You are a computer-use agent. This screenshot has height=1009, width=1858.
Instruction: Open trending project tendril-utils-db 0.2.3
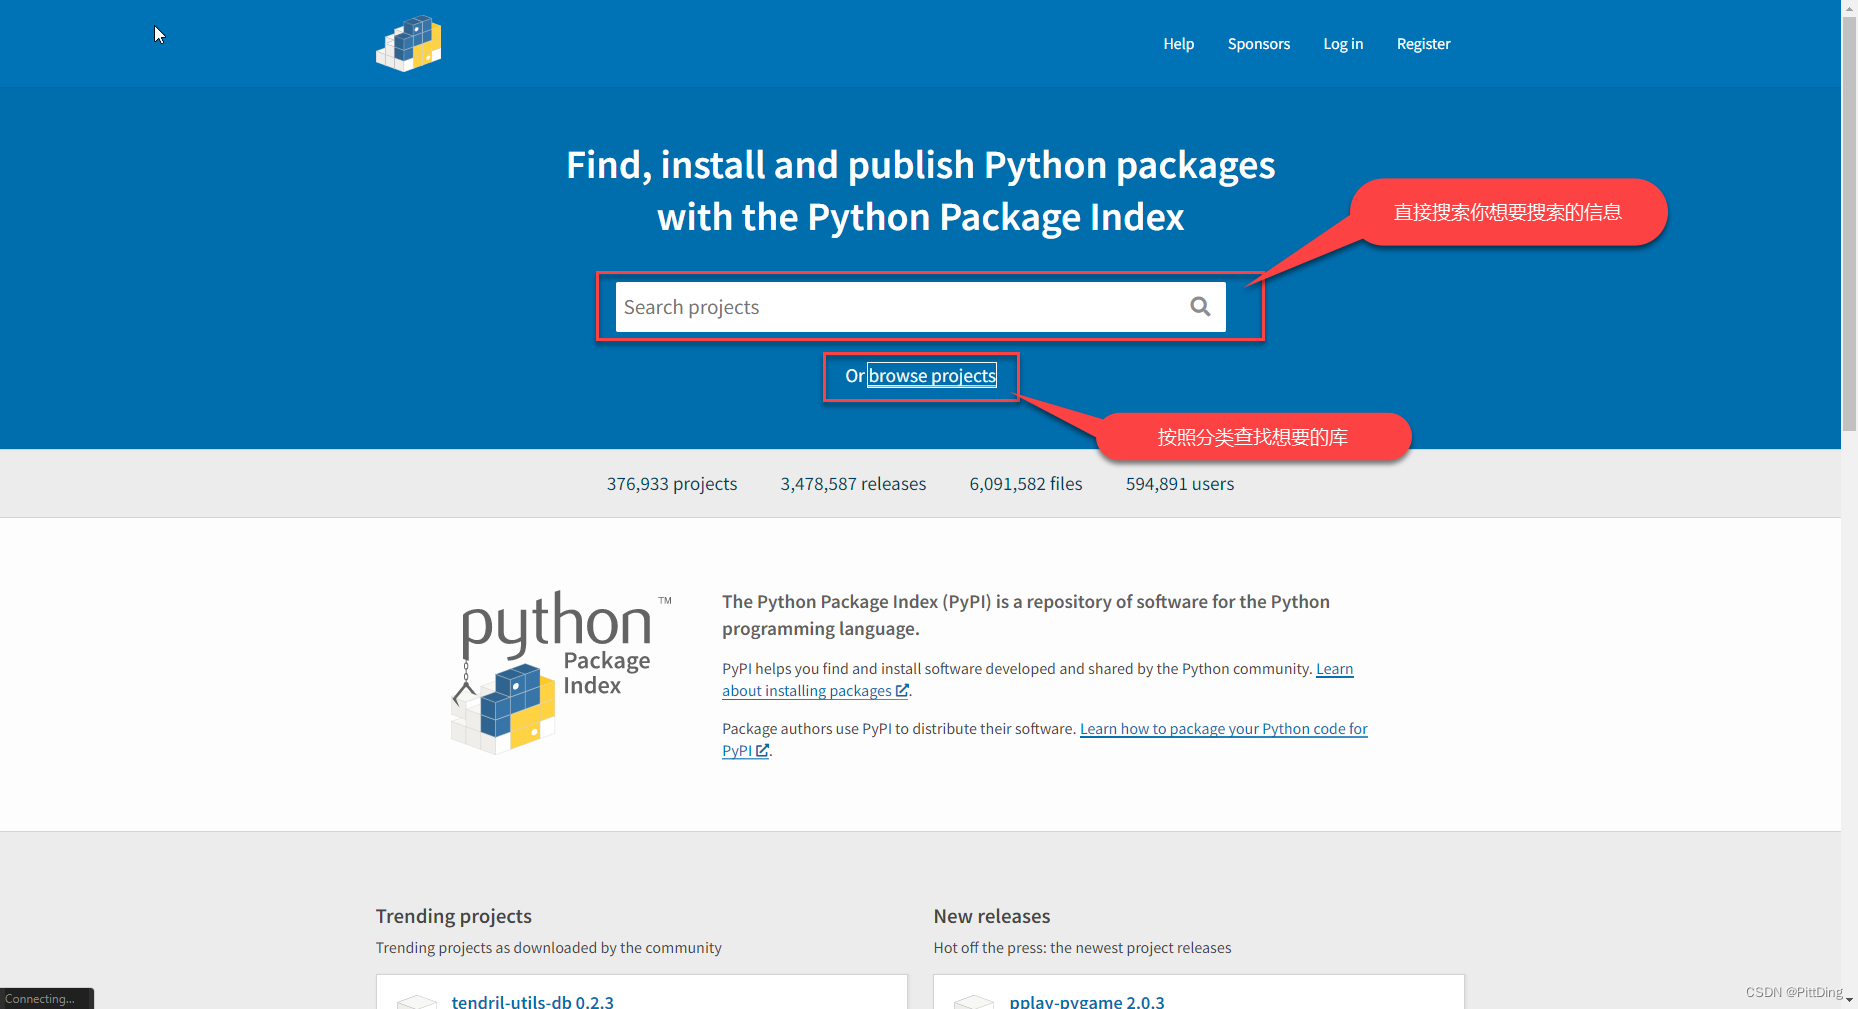532,1001
